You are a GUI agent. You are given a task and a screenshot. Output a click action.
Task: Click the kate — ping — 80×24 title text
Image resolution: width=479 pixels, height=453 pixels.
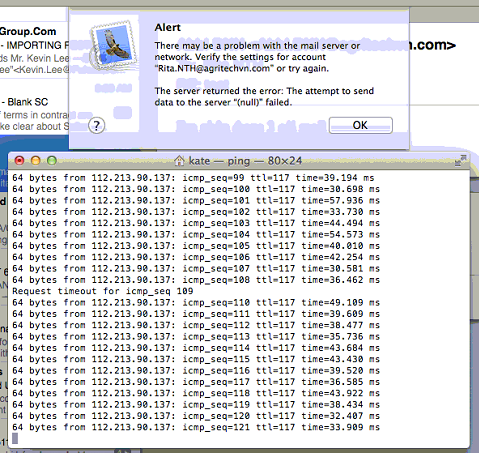[x=245, y=161]
